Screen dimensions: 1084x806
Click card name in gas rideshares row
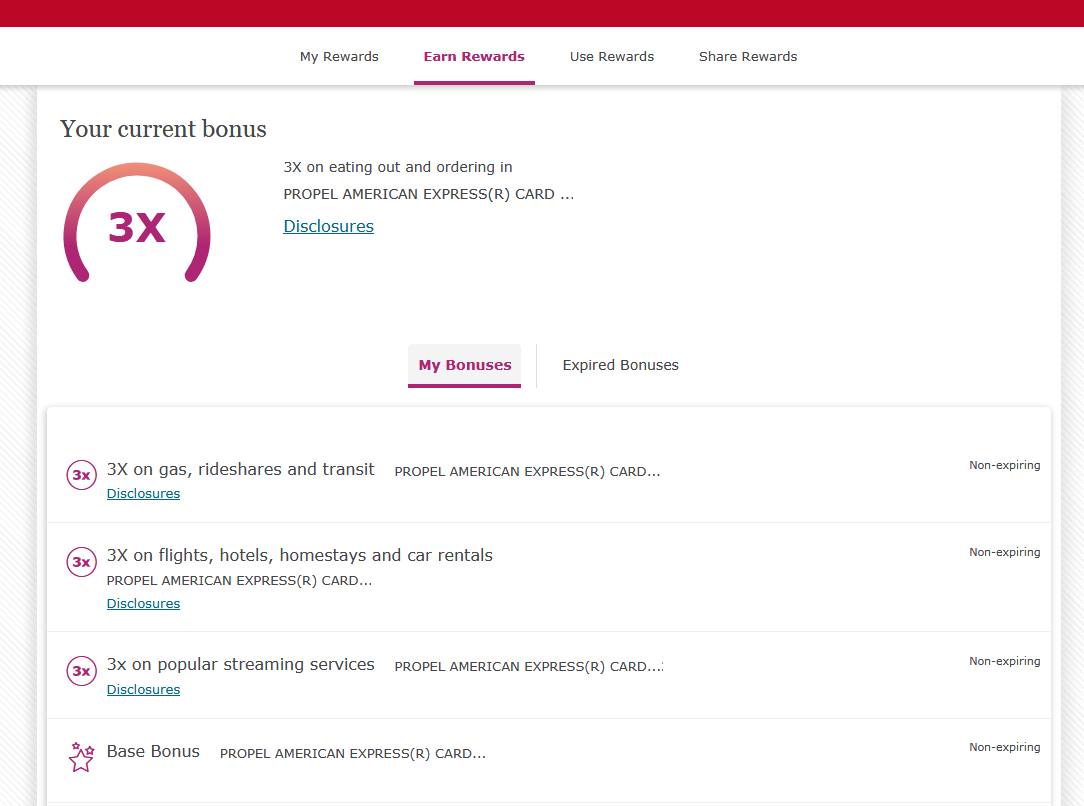tap(527, 471)
